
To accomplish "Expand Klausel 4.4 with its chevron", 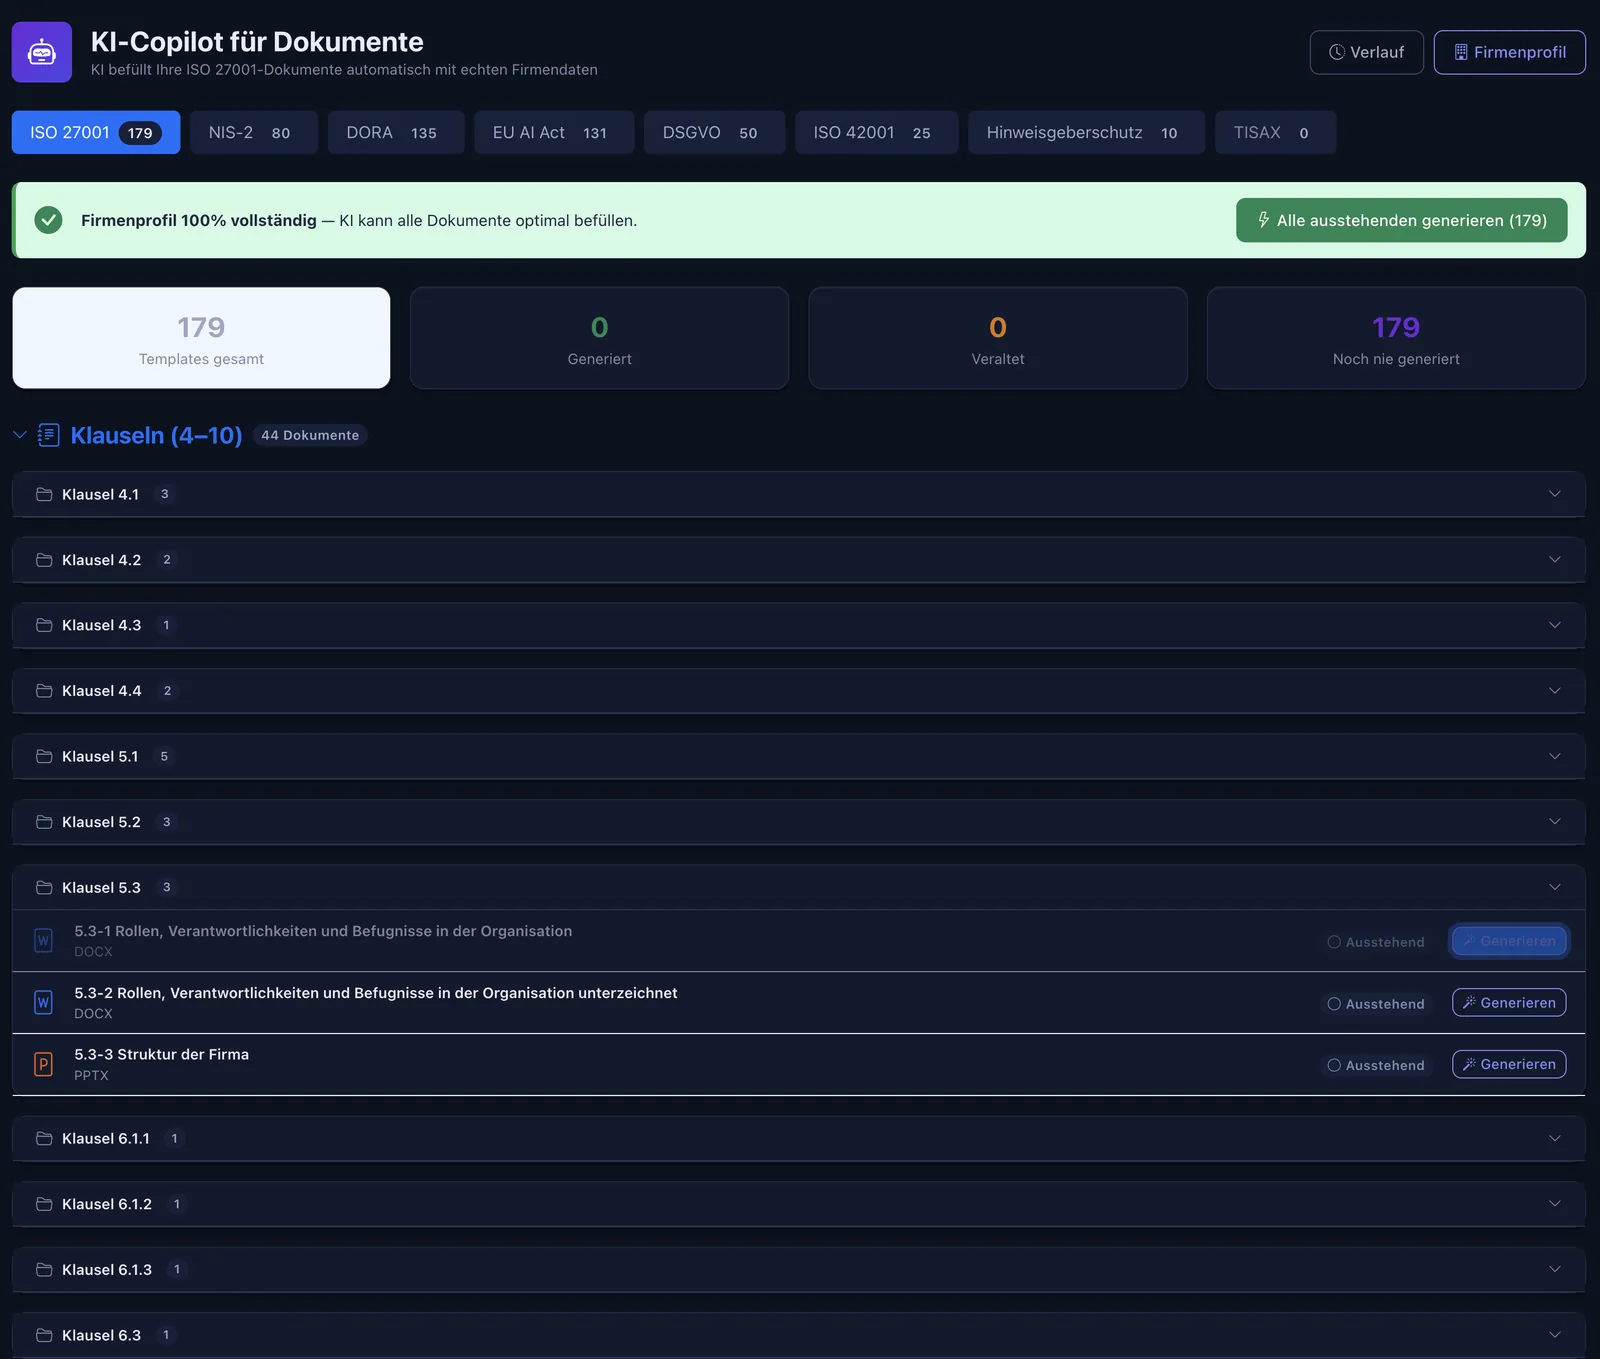I will coord(1555,691).
